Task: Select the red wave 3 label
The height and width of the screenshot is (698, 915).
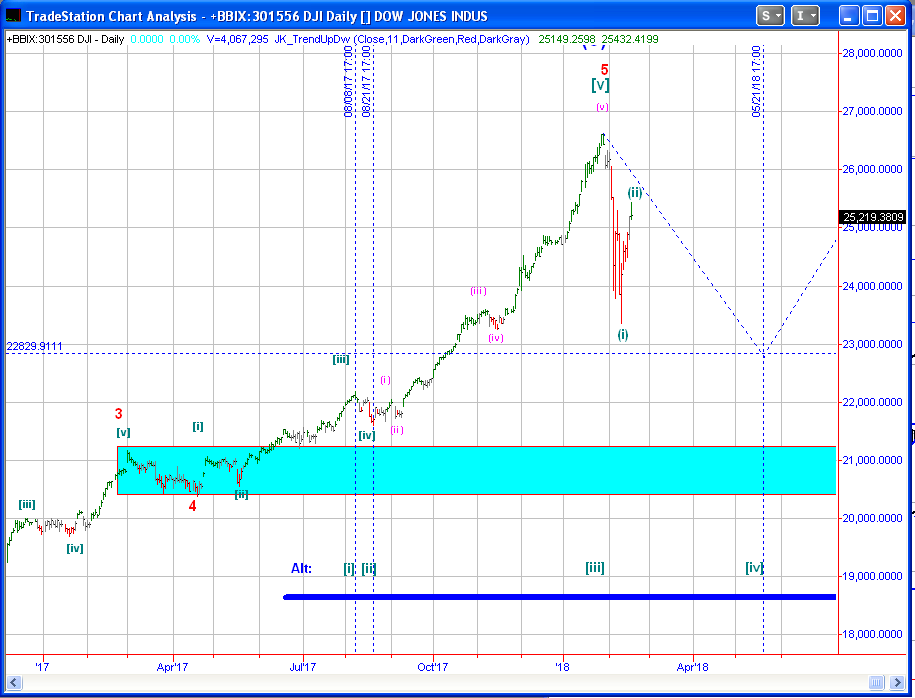Action: (x=118, y=414)
